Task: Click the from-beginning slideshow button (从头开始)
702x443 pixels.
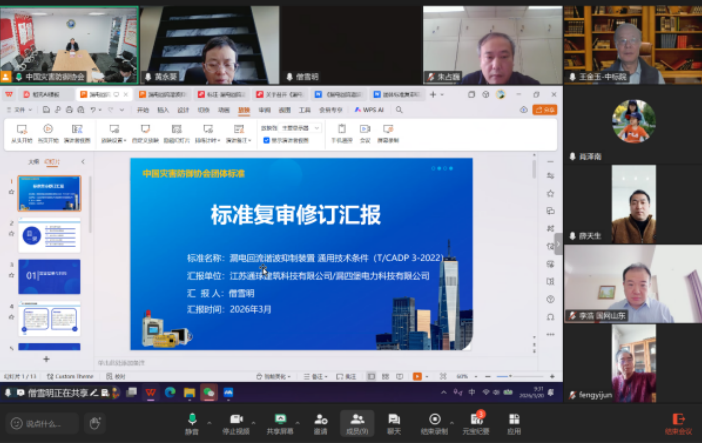Action: [21, 133]
